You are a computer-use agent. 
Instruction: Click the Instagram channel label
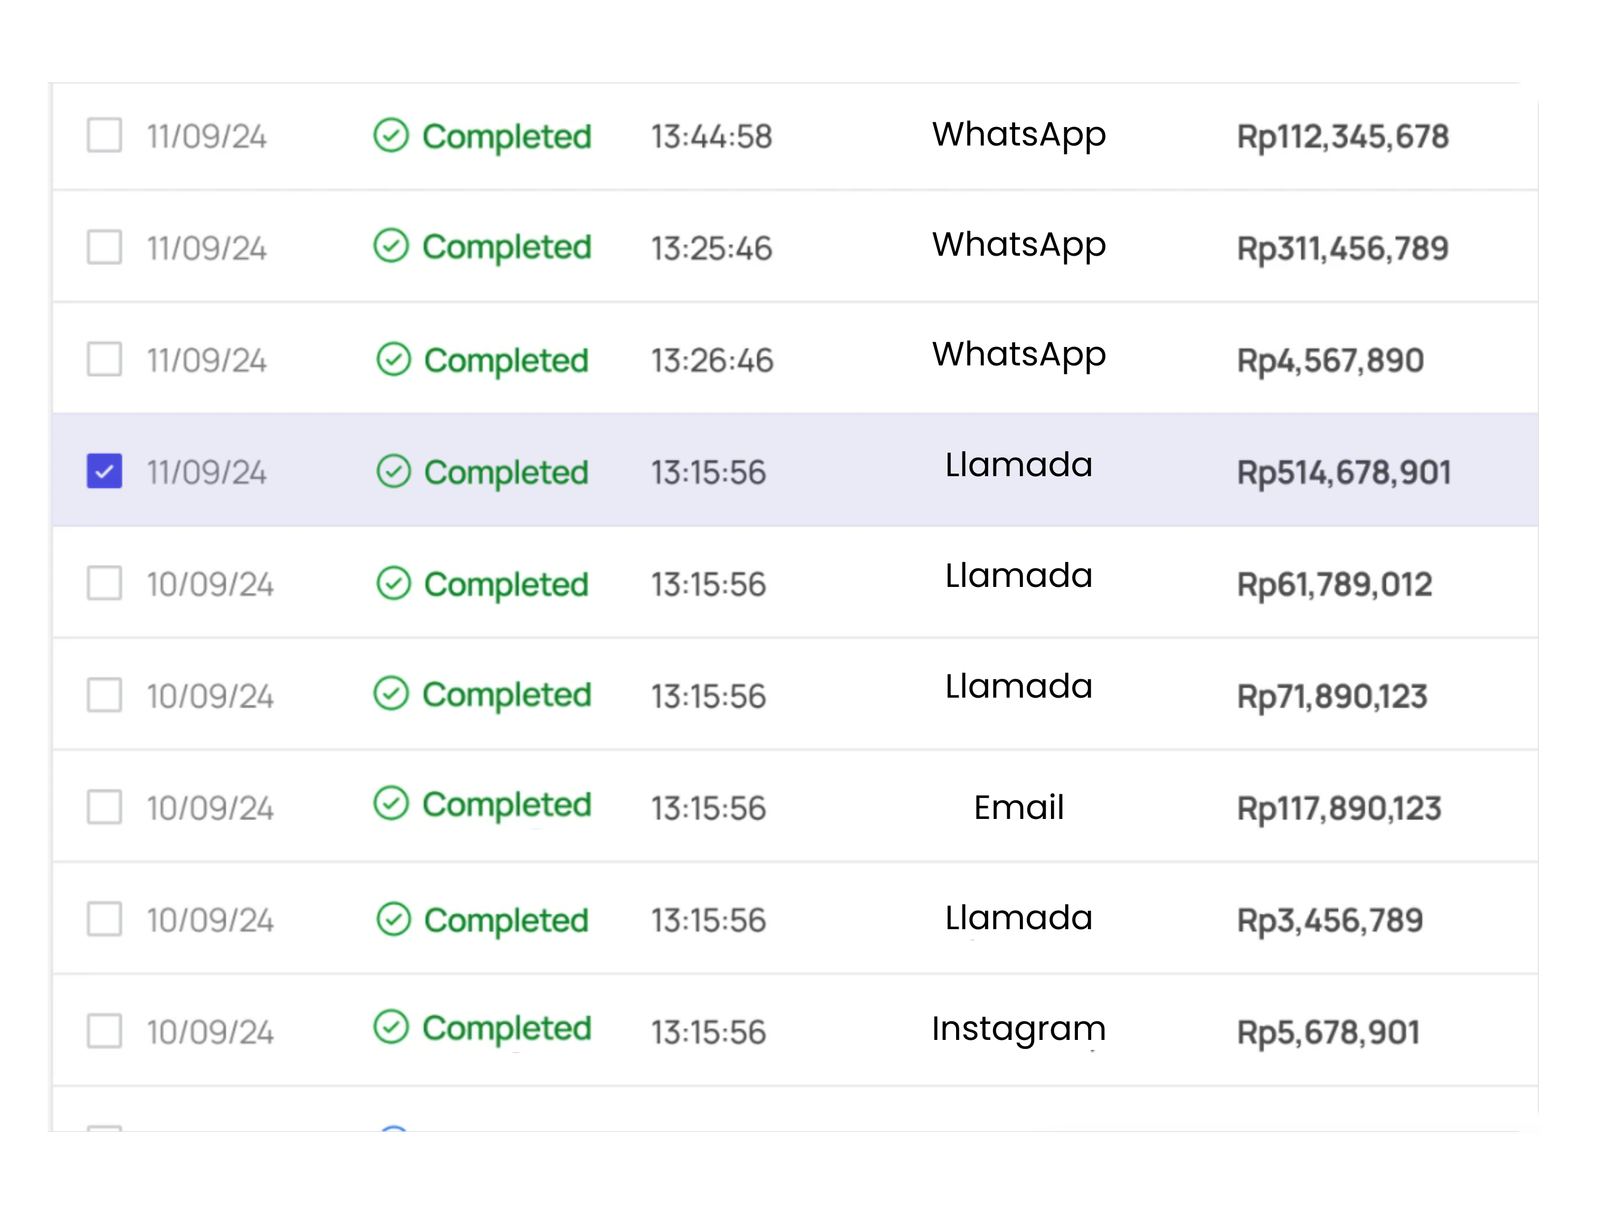1018,1029
